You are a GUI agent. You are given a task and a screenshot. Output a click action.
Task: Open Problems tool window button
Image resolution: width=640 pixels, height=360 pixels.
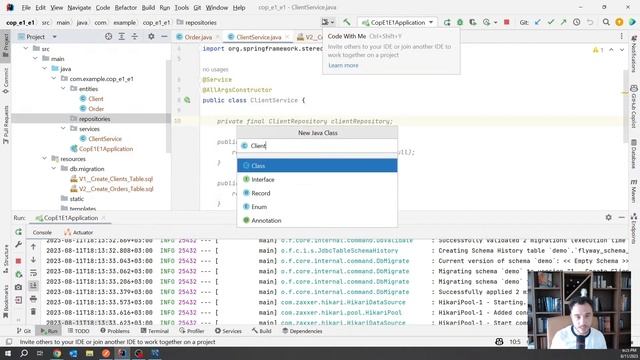115,331
